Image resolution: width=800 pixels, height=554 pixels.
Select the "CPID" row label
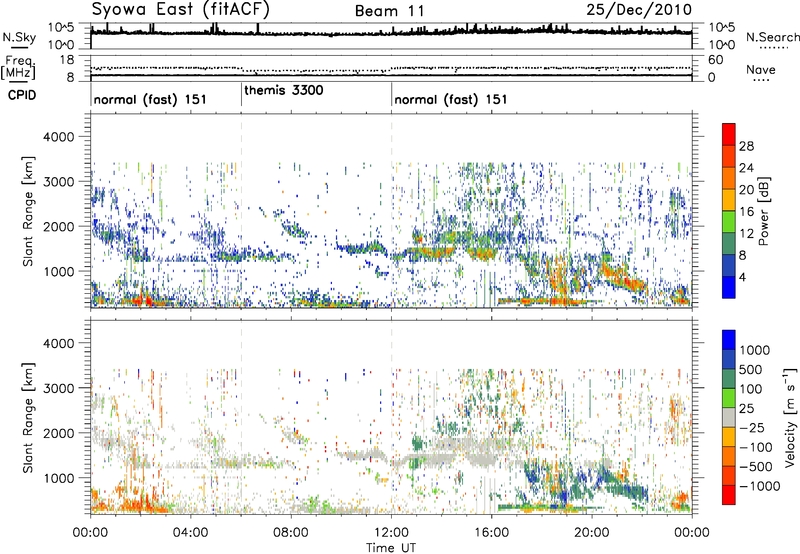point(22,95)
